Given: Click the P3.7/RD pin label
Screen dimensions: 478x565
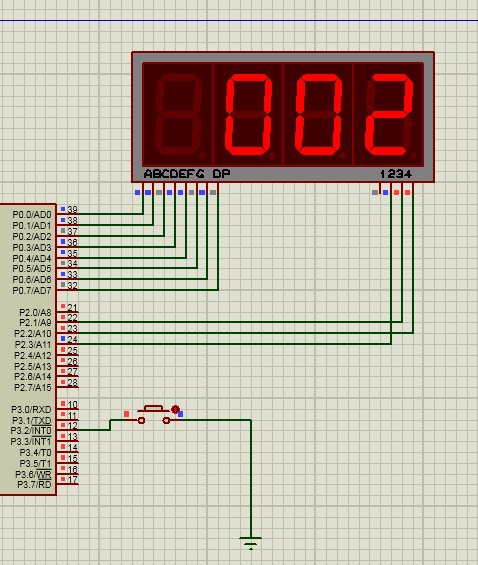Looking at the screenshot, I should (x=34, y=485).
